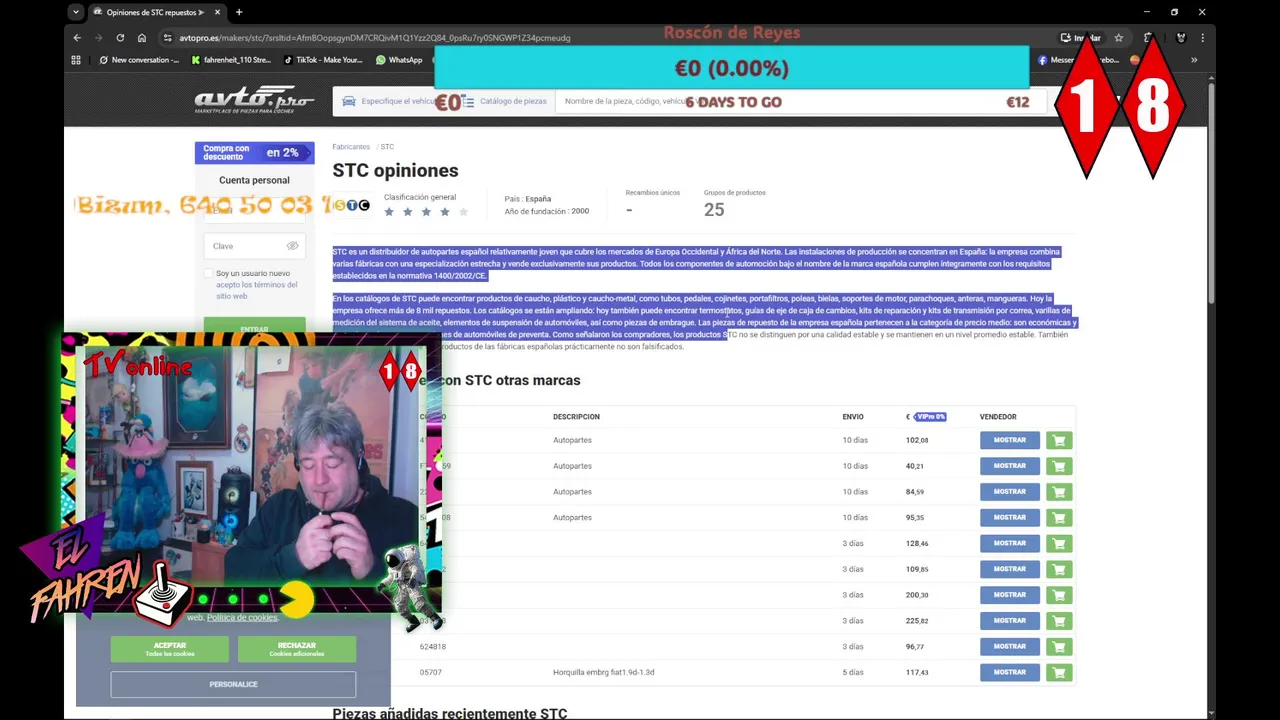The width and height of the screenshot is (1280, 720).
Task: Accept all cookies with ACEPTAR
Action: point(170,648)
